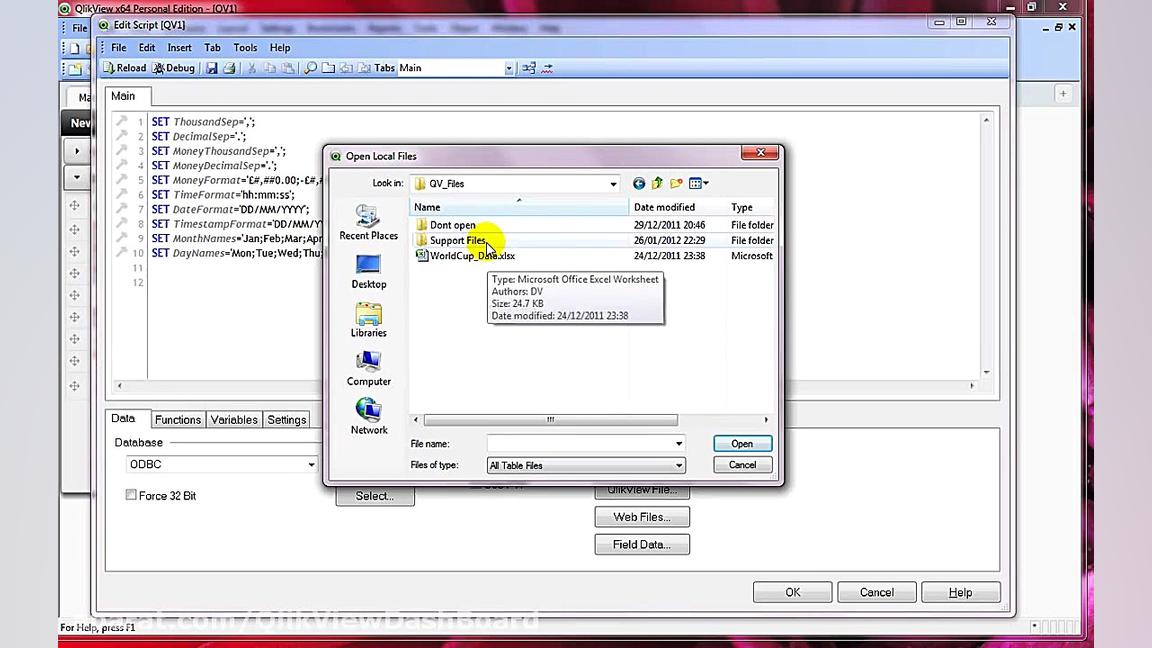Click Cancel in the Edit Script dialog

pos(876,592)
